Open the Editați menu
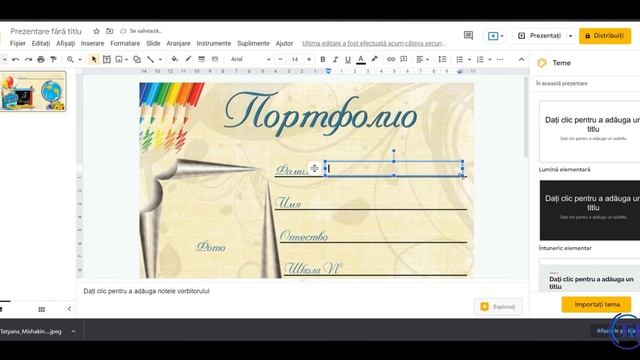The image size is (640, 360). [41, 43]
